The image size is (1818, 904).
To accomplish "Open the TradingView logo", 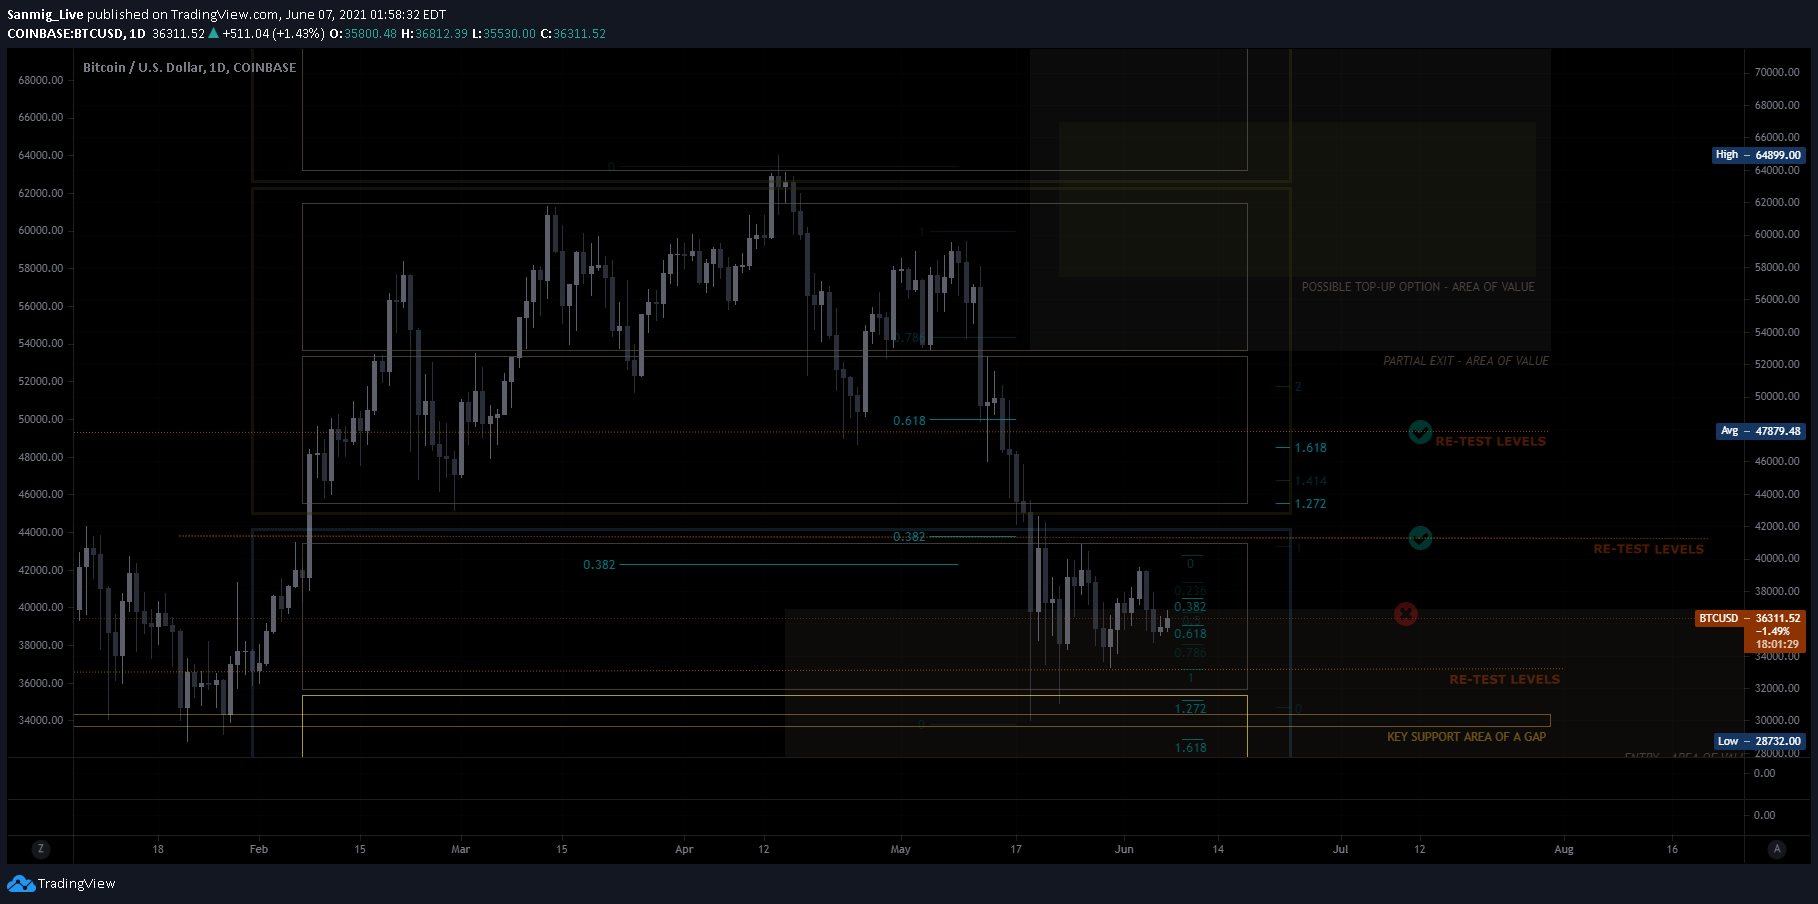I will pos(61,884).
